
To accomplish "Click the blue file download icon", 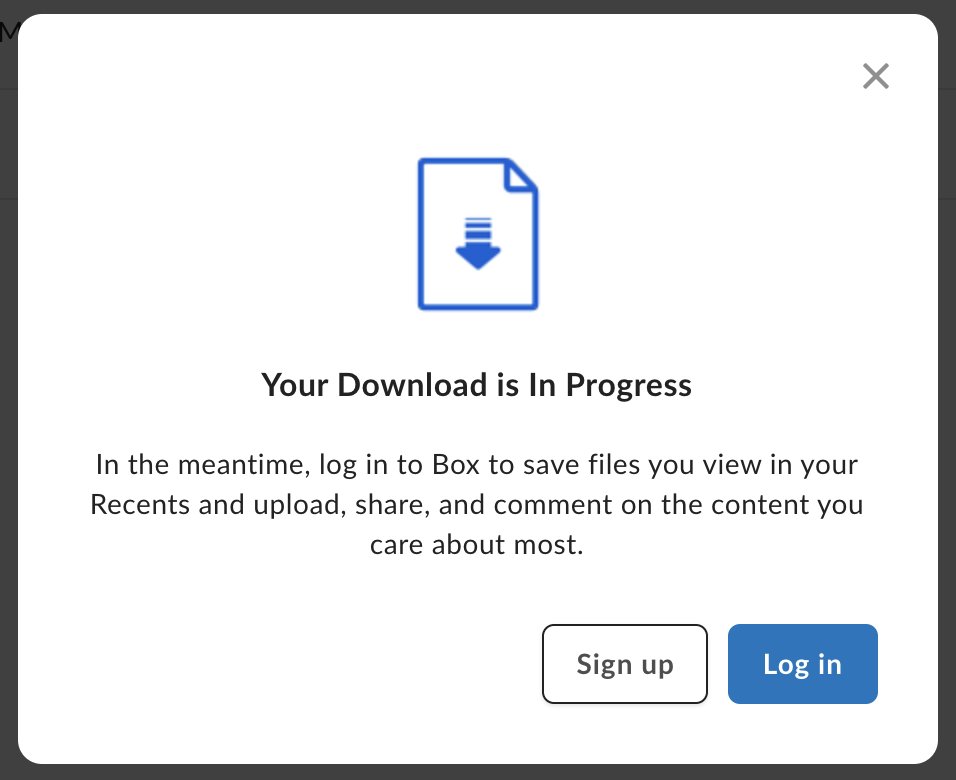I will [477, 234].
